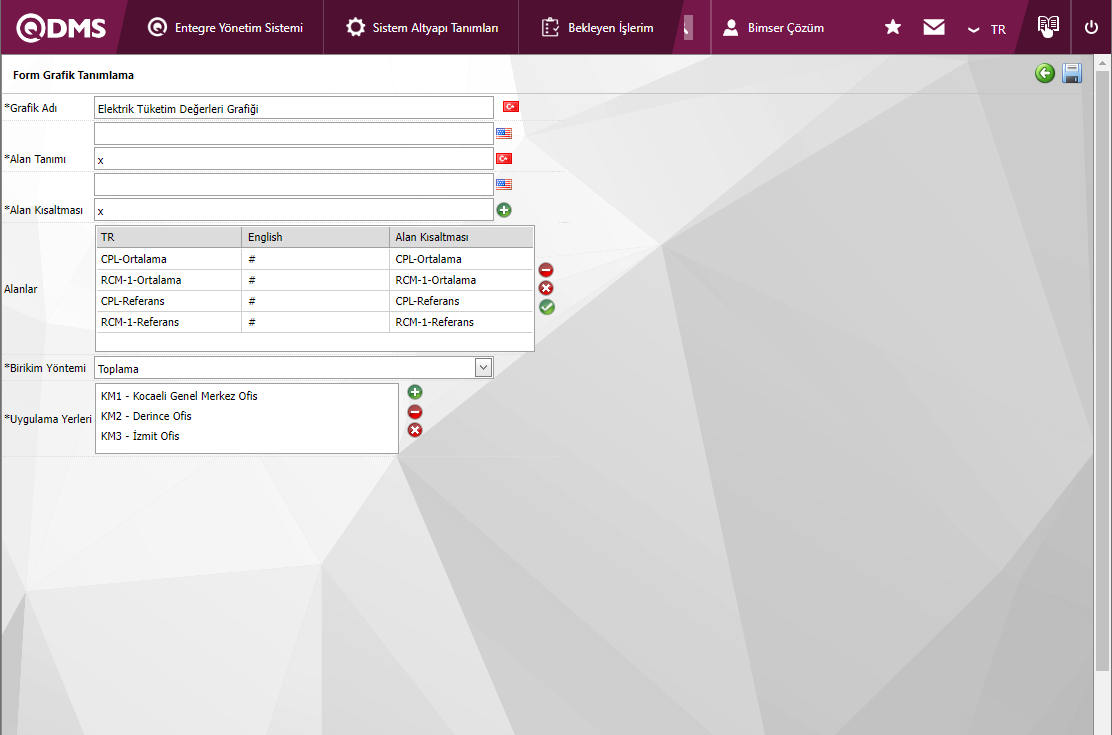
Task: Select KM2 - Derince Ofis
Action: [146, 416]
